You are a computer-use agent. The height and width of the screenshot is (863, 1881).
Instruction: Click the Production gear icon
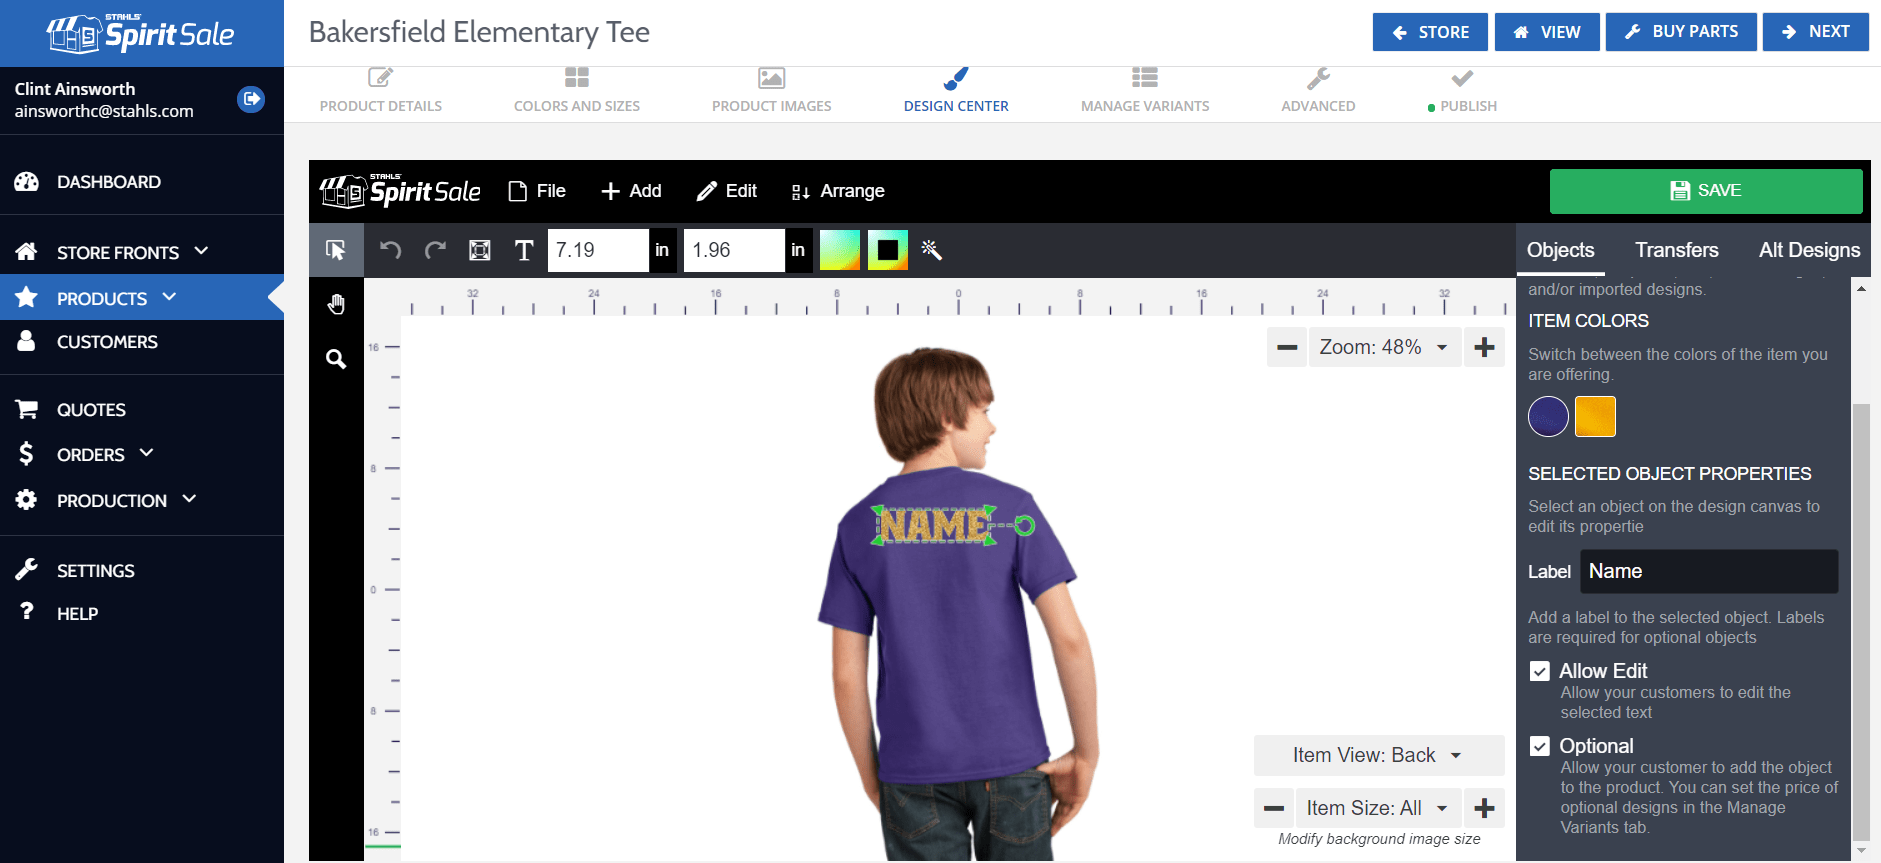click(27, 499)
